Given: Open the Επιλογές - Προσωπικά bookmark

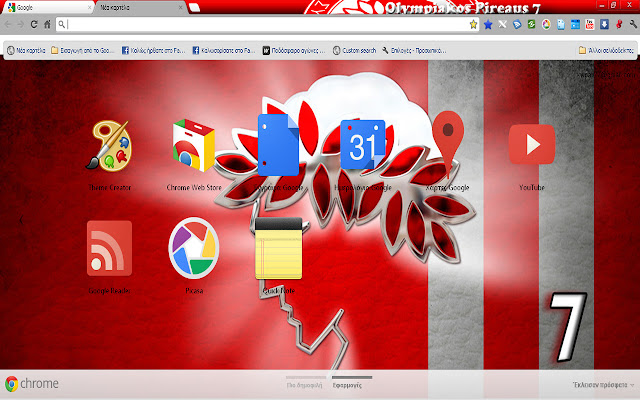Looking at the screenshot, I should pyautogui.click(x=414, y=51).
